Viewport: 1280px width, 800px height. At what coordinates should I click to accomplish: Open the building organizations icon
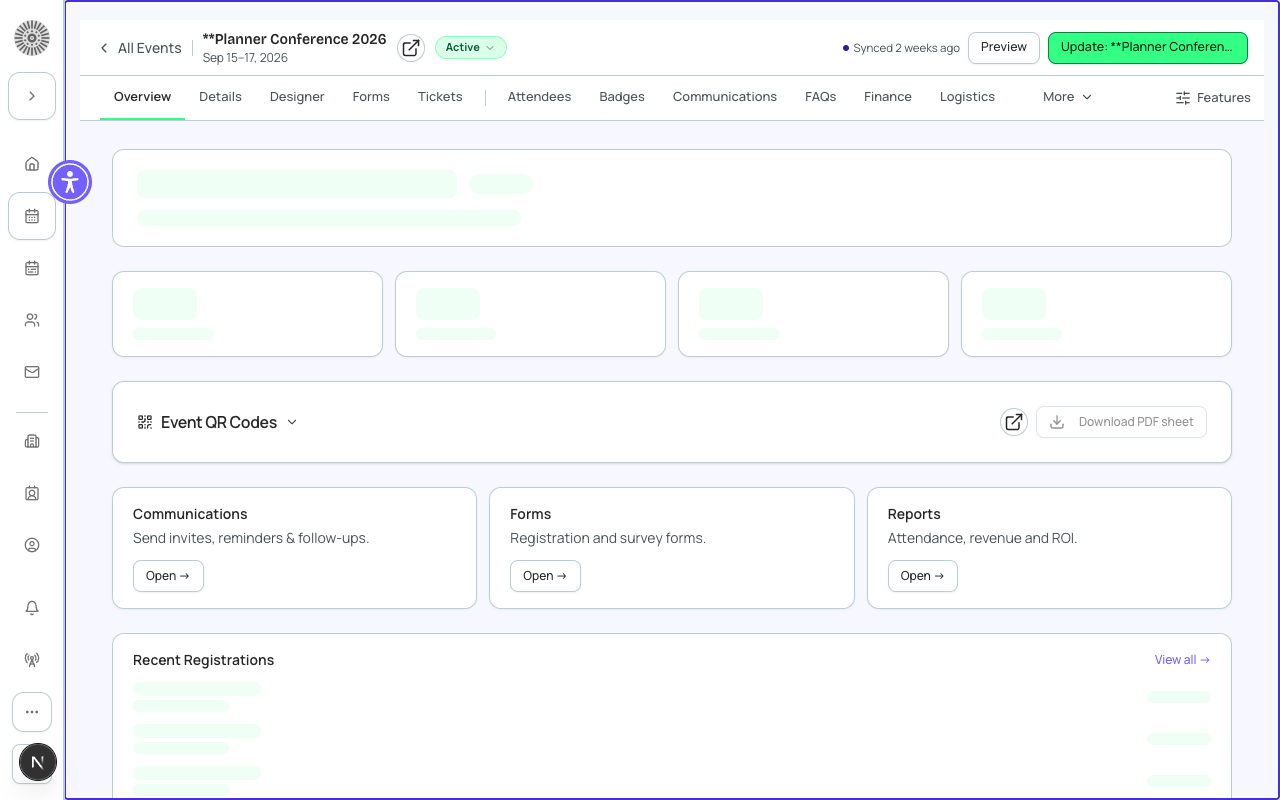tap(32, 441)
